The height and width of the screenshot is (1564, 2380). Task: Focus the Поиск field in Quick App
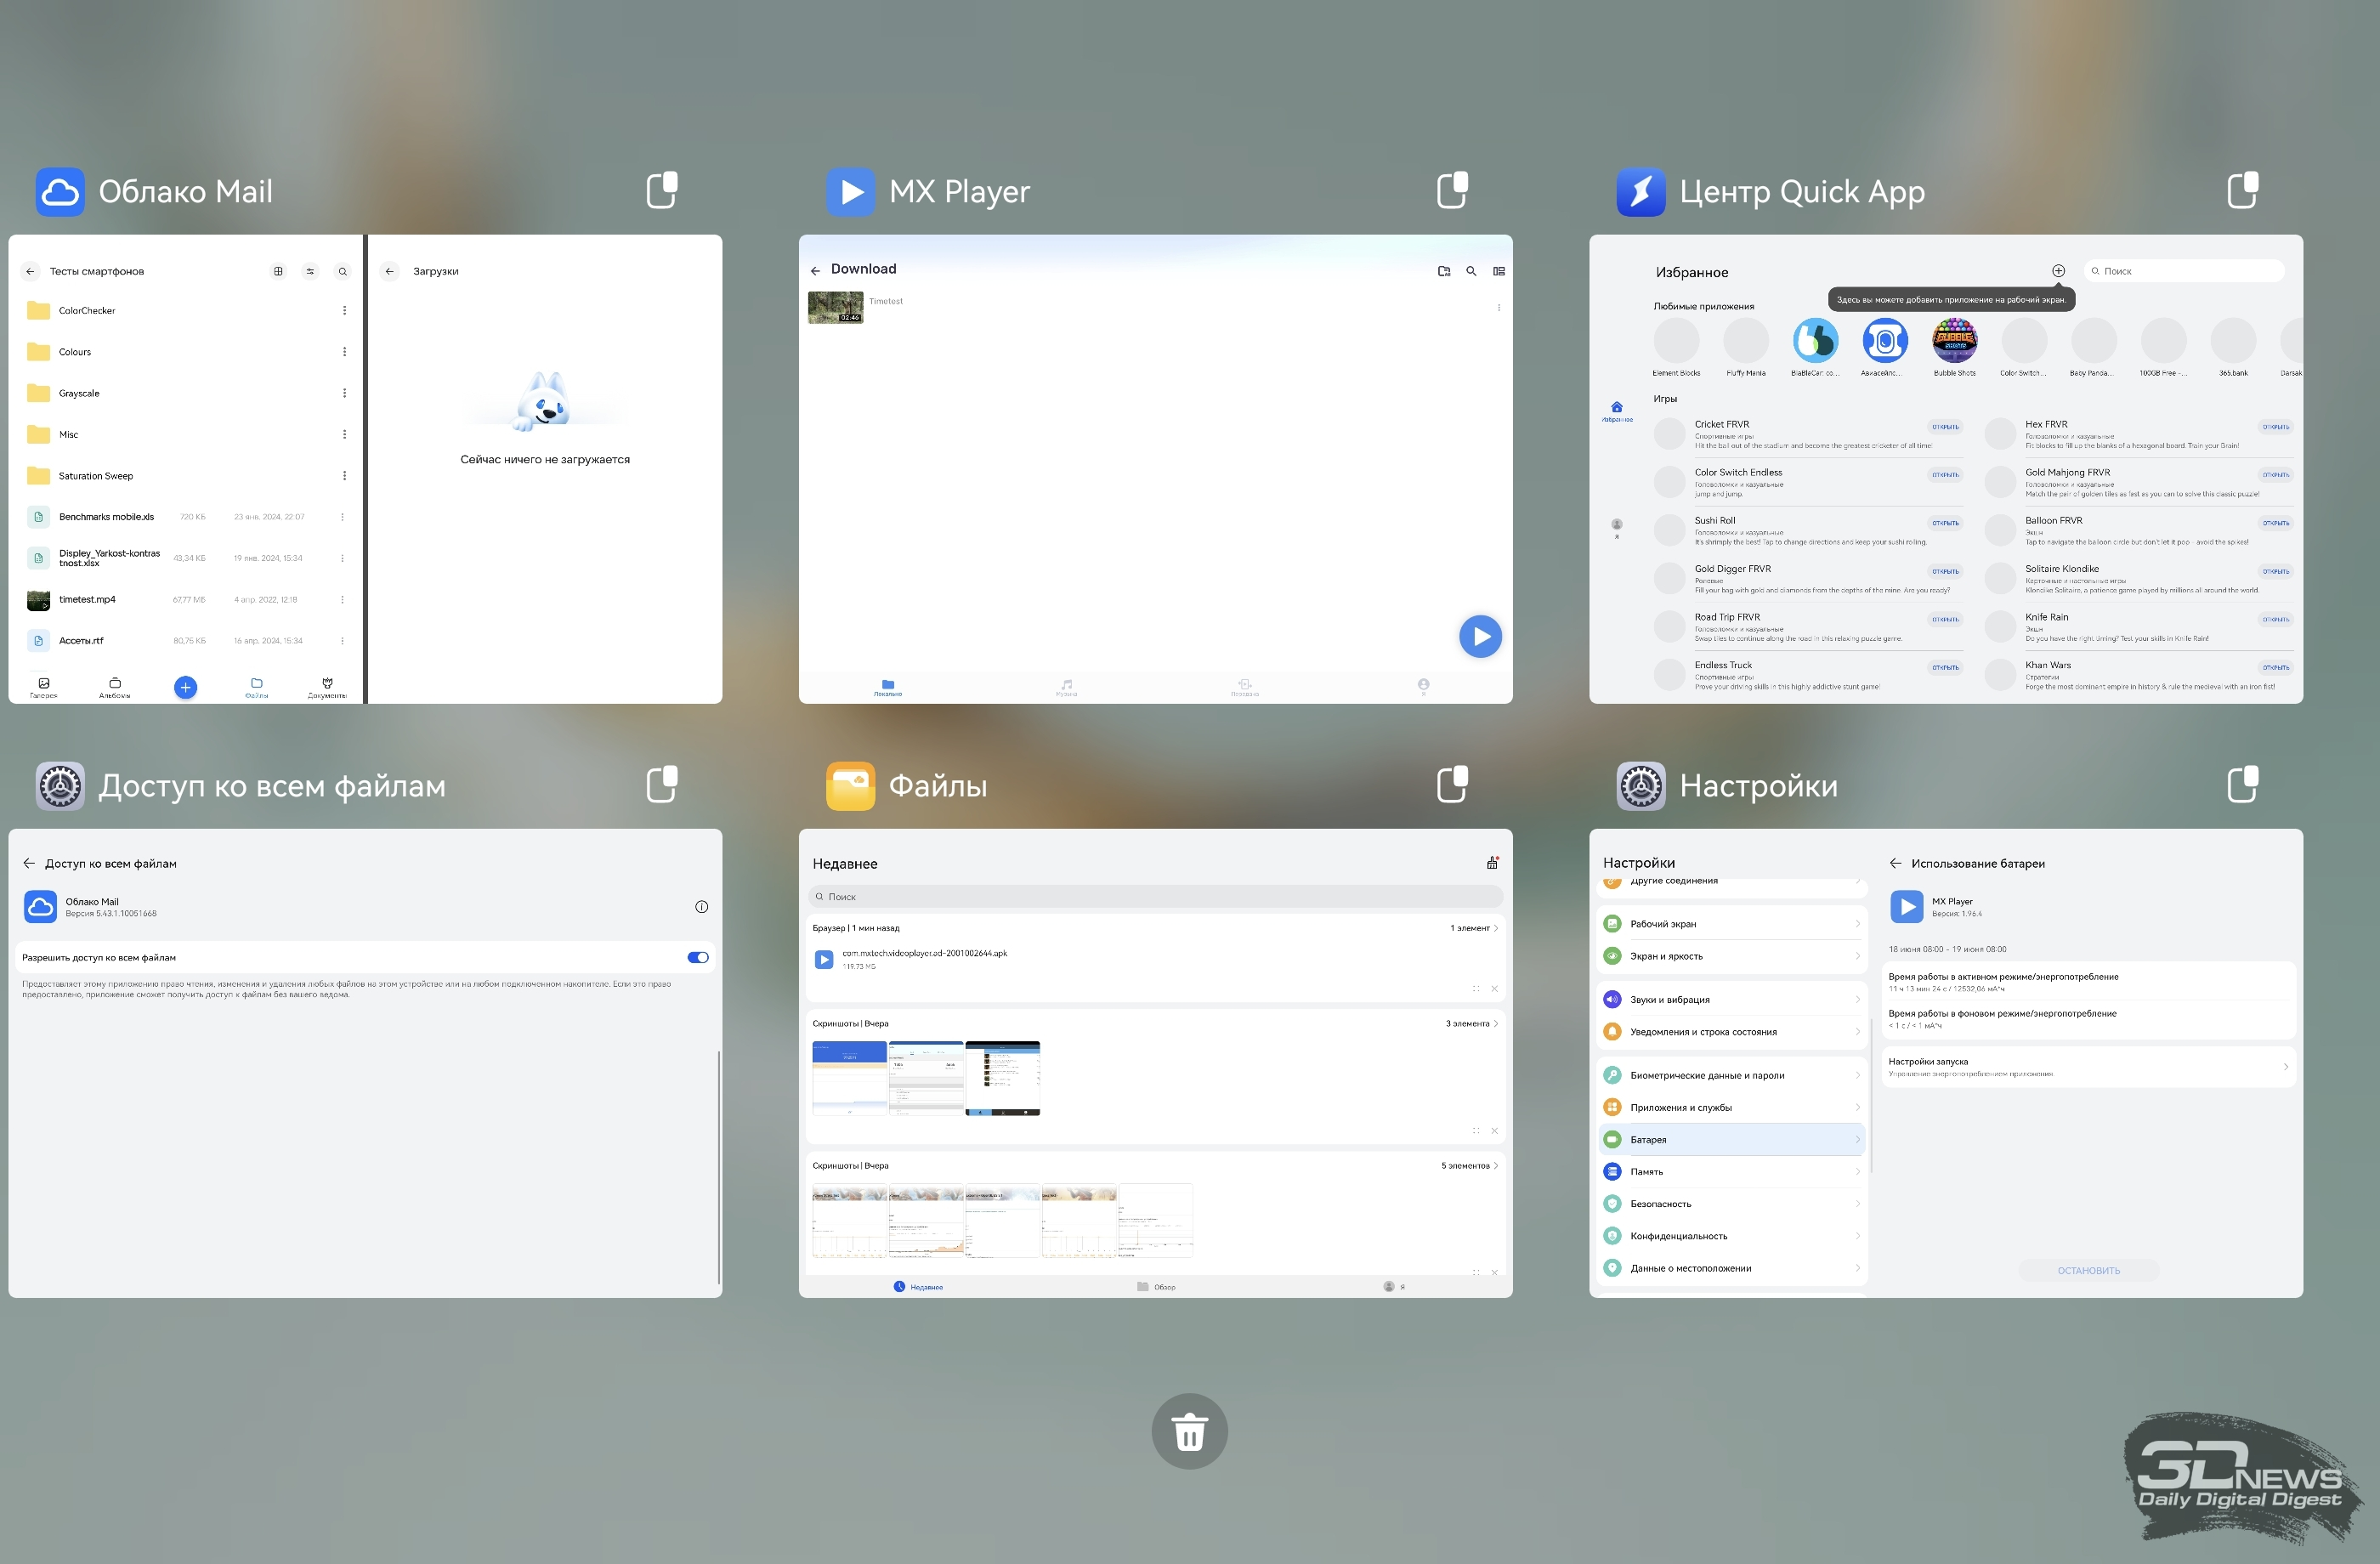pyautogui.click(x=2184, y=271)
